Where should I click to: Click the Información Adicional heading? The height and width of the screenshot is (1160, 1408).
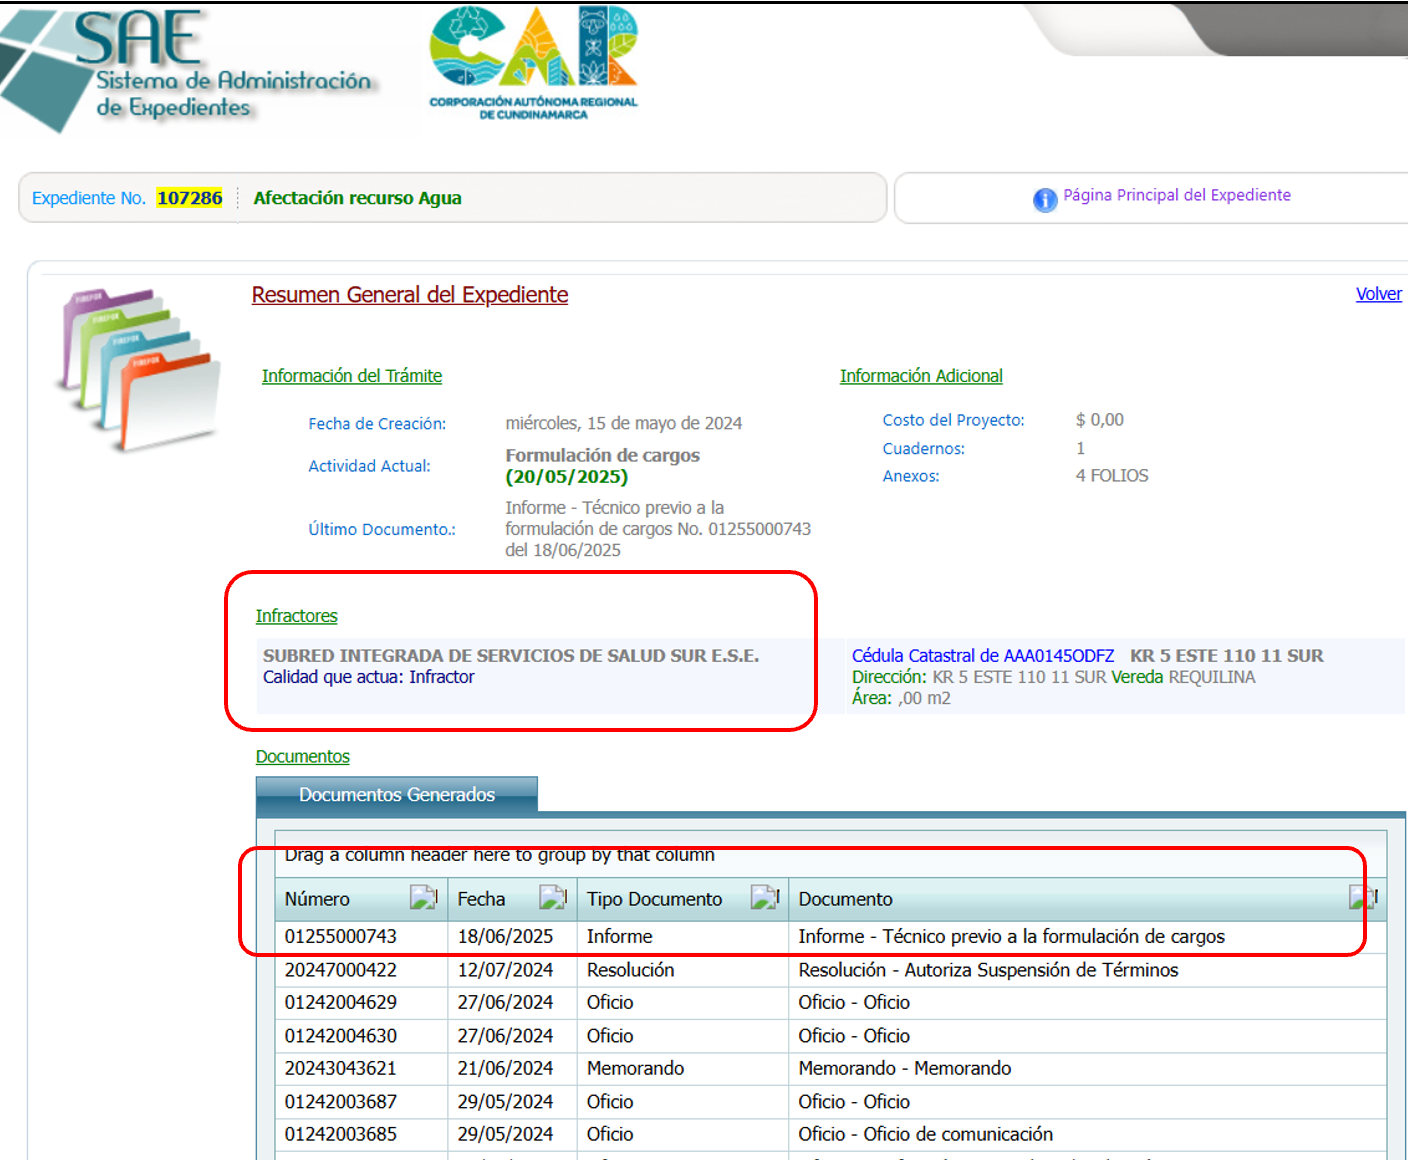(x=921, y=376)
